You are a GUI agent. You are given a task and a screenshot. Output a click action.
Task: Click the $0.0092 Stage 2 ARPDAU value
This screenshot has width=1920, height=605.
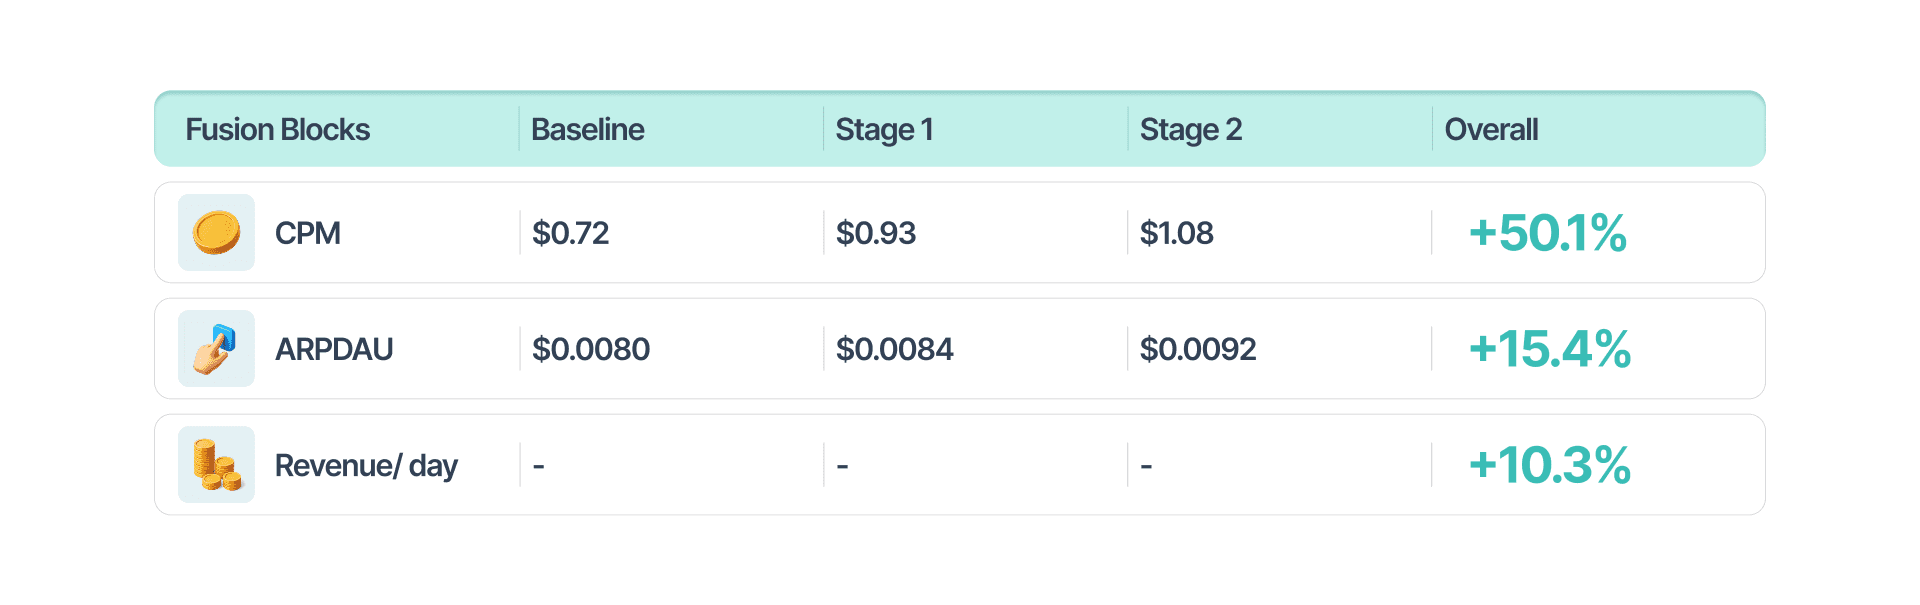tap(1198, 349)
